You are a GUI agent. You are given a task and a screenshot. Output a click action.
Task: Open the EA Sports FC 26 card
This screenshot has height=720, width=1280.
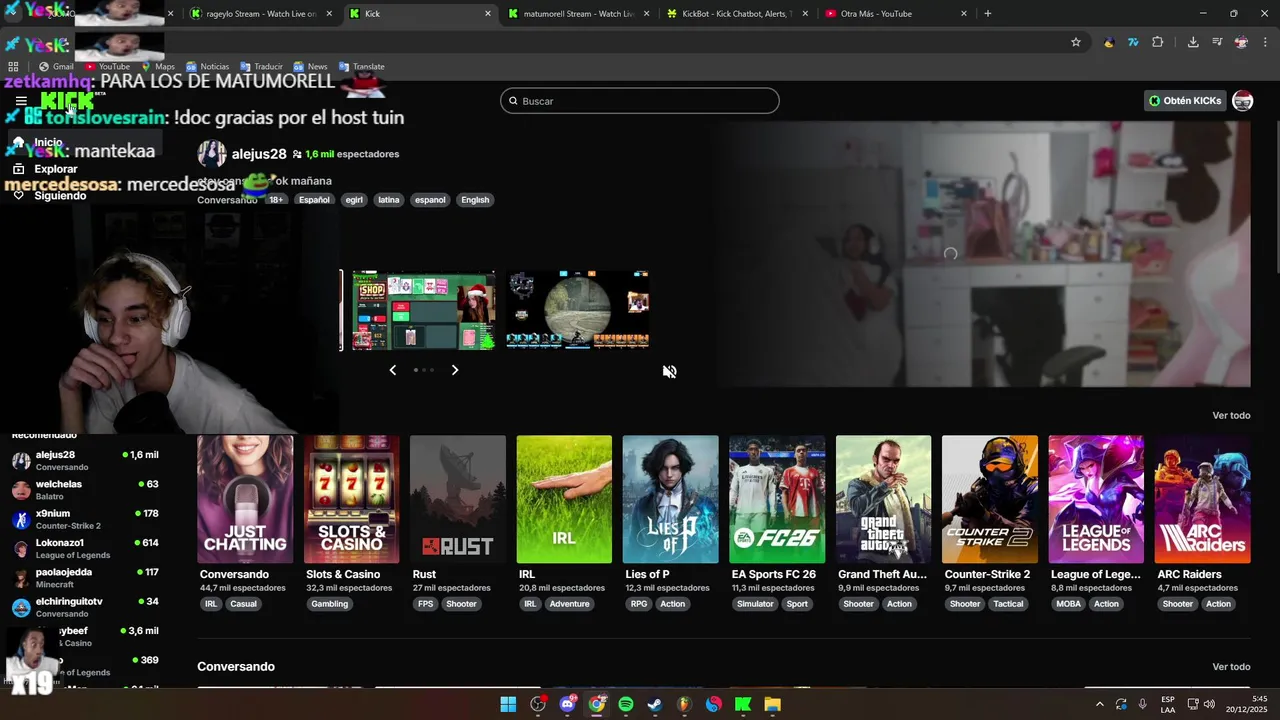point(777,499)
